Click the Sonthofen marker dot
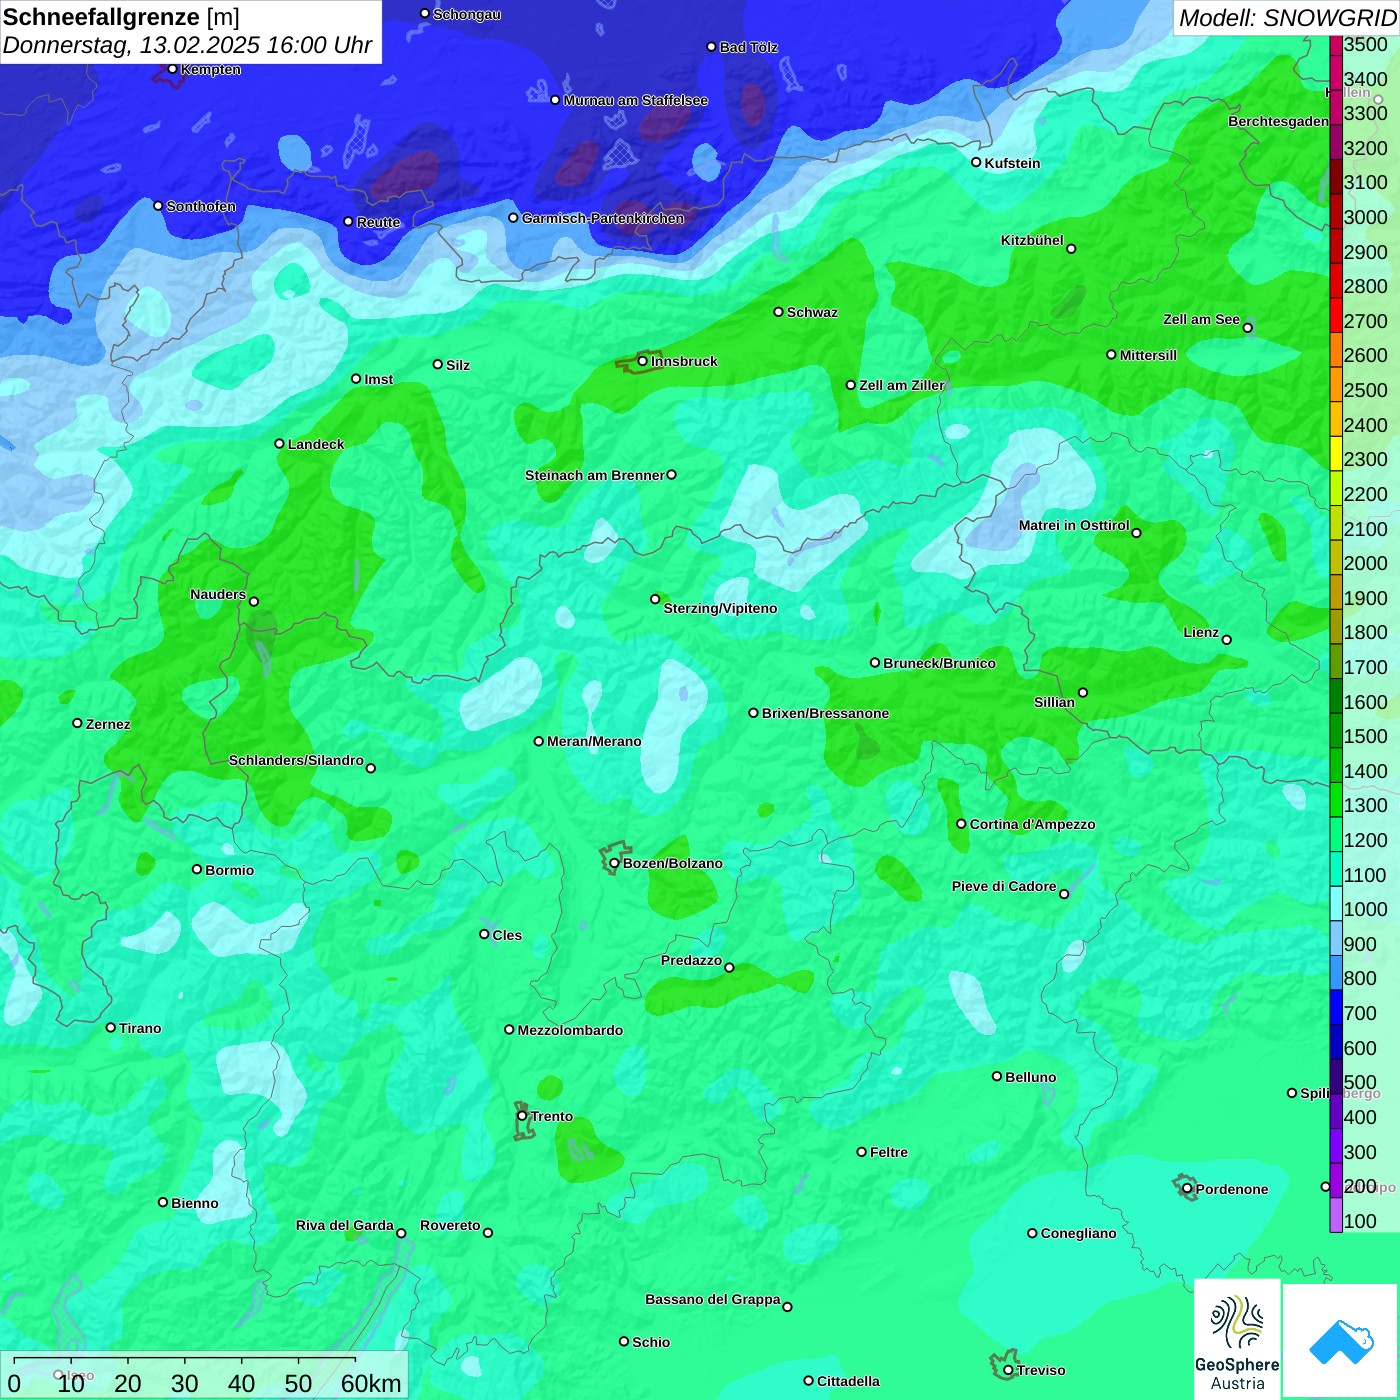Viewport: 1400px width, 1400px height. (x=158, y=206)
